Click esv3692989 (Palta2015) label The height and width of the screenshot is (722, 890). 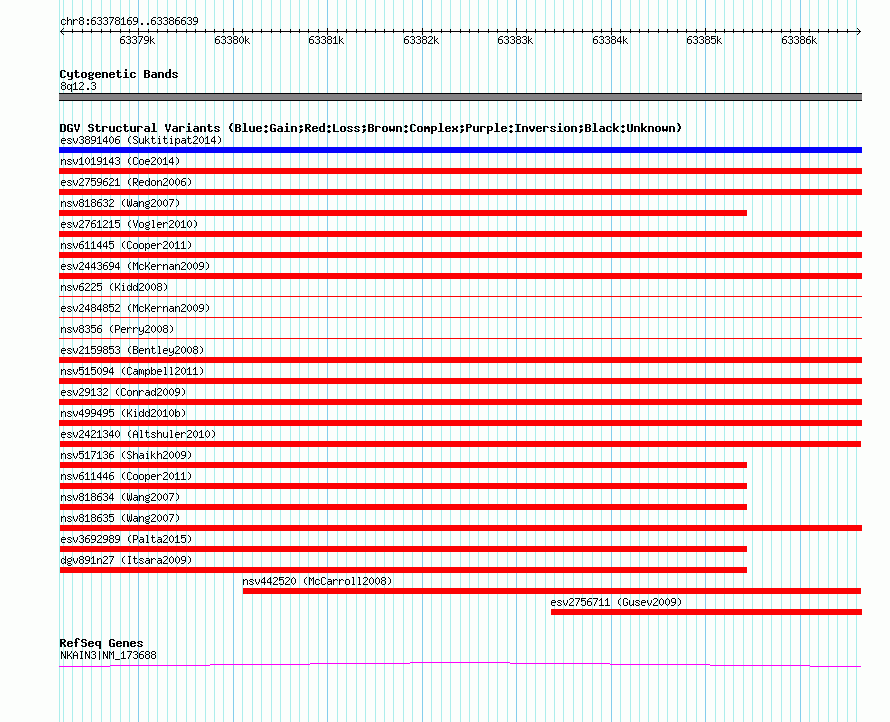point(126,539)
